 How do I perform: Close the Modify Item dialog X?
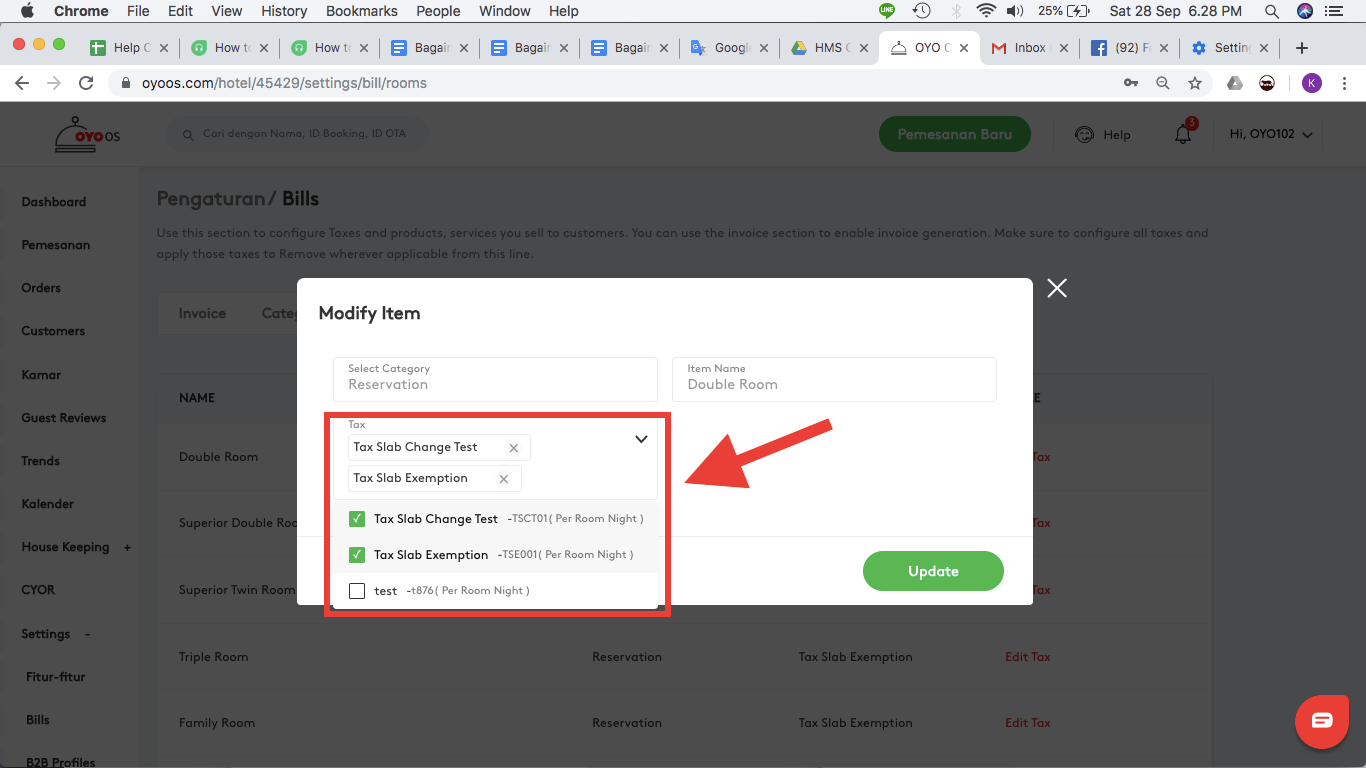(x=1057, y=288)
